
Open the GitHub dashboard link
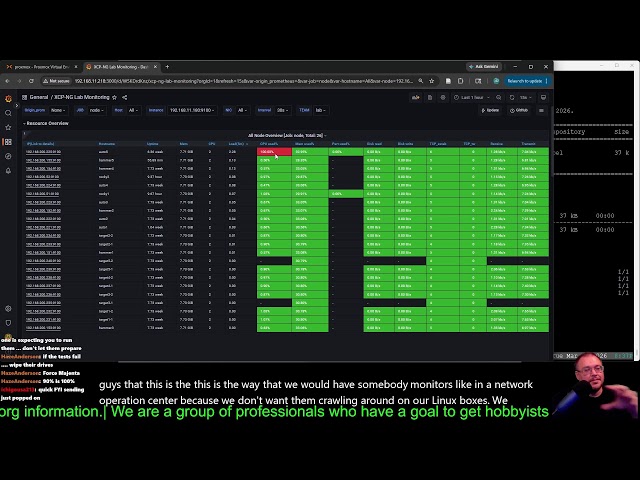click(519, 110)
